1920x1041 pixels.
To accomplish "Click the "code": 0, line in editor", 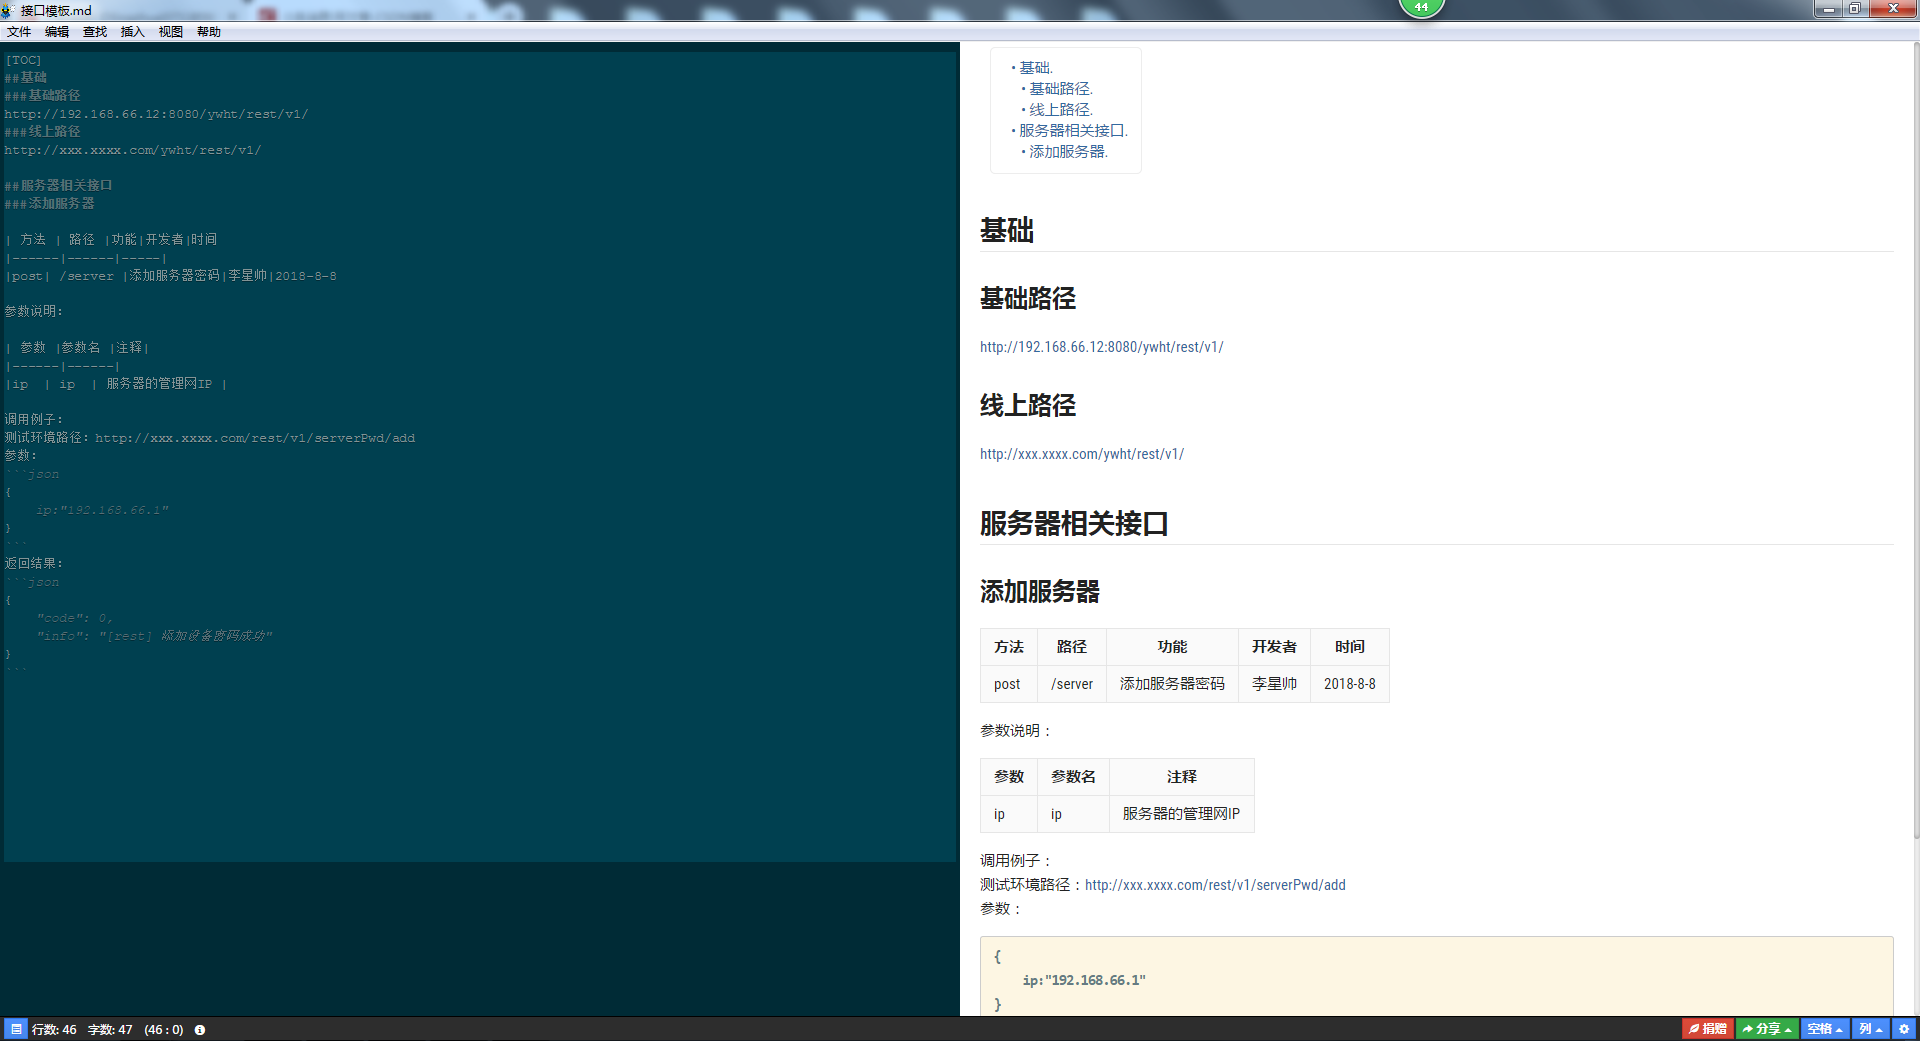I will (x=75, y=618).
